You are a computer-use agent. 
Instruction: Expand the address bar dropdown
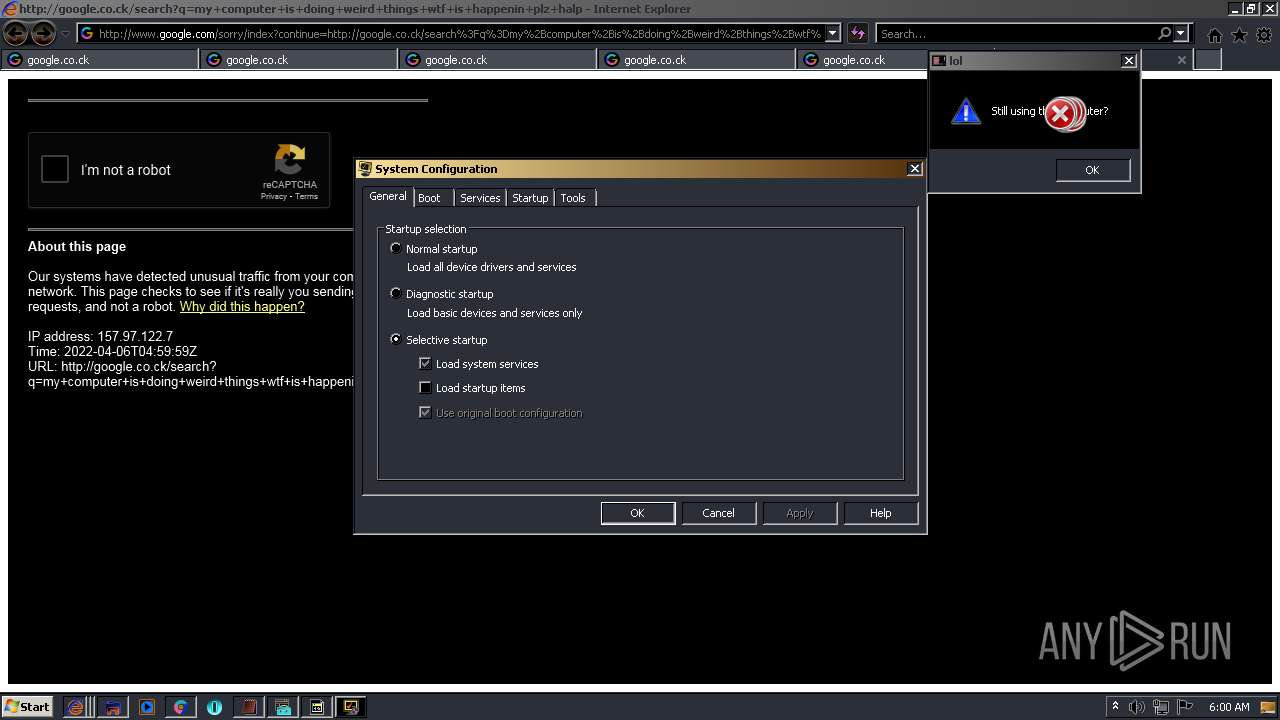[x=833, y=34]
